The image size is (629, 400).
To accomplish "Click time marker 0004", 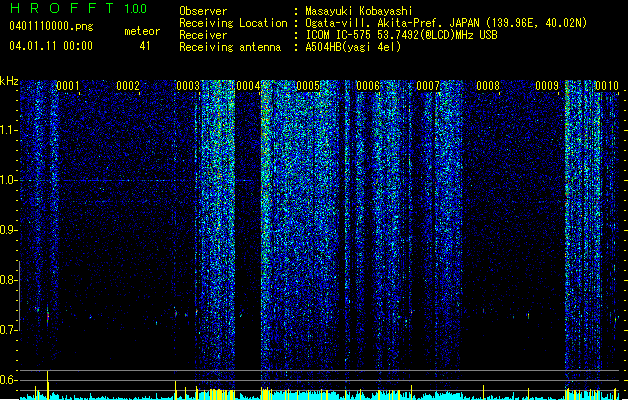I will point(248,86).
